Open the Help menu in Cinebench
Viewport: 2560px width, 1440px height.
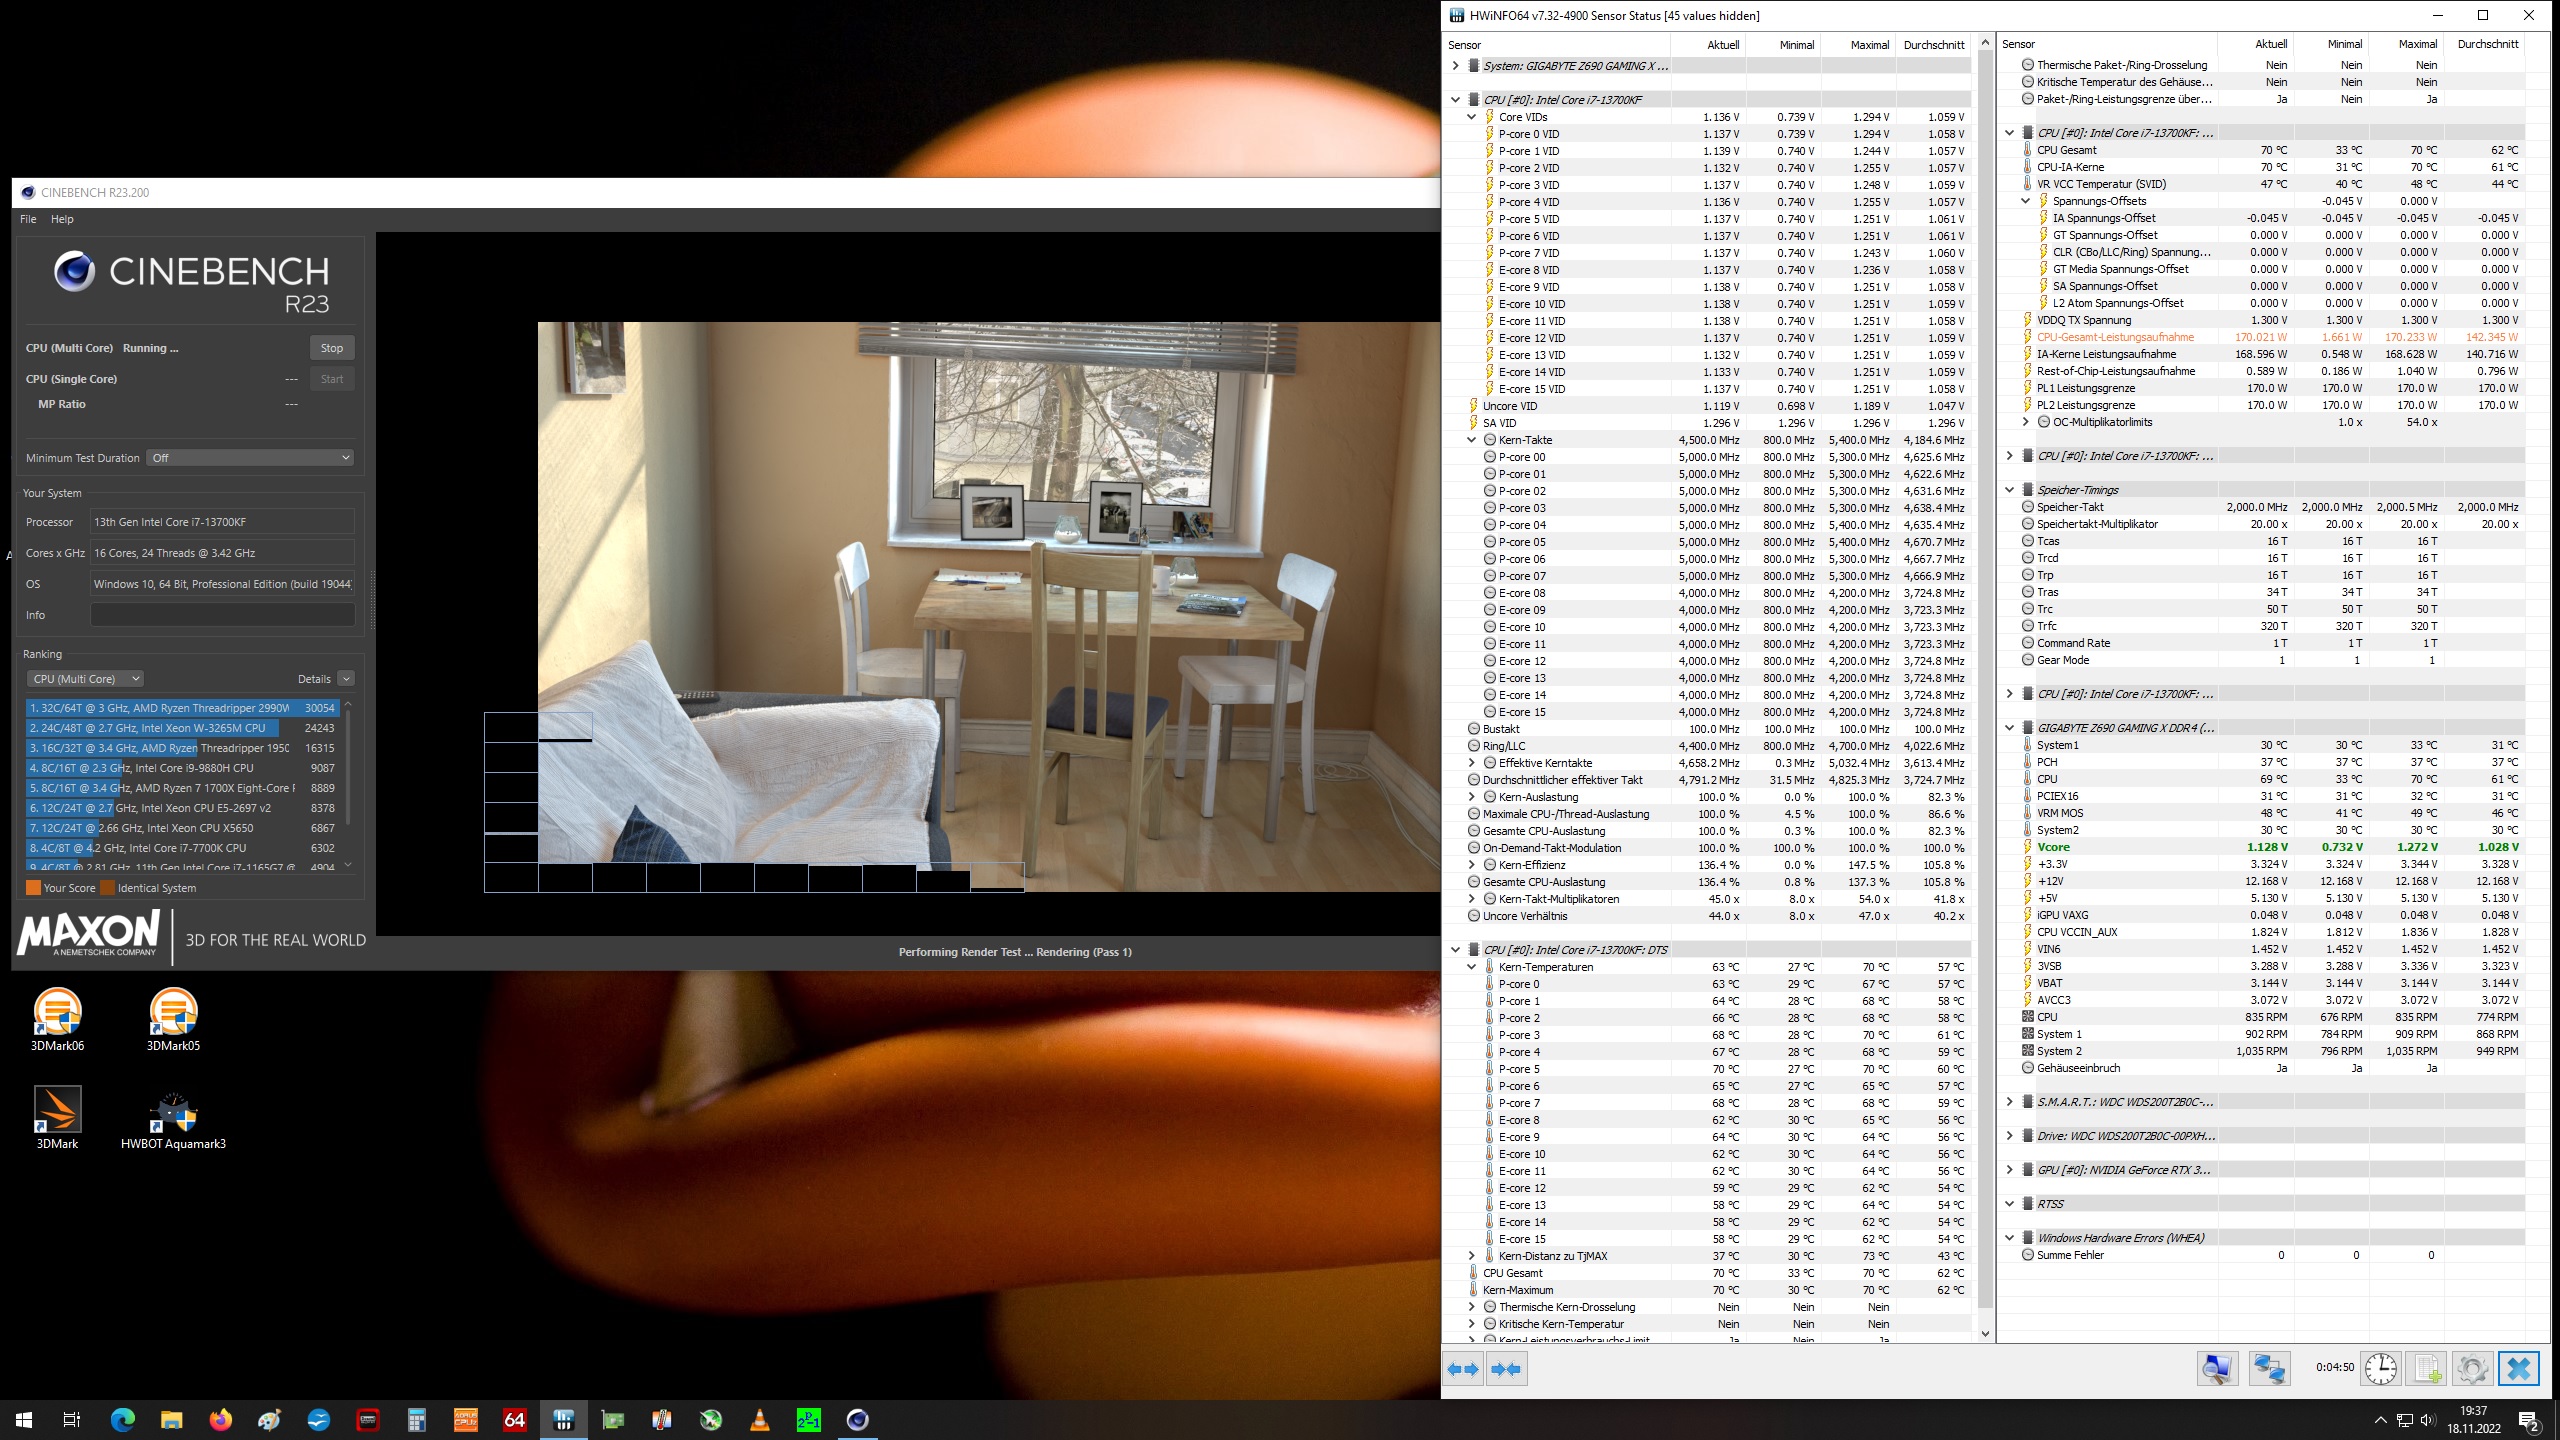[x=62, y=219]
